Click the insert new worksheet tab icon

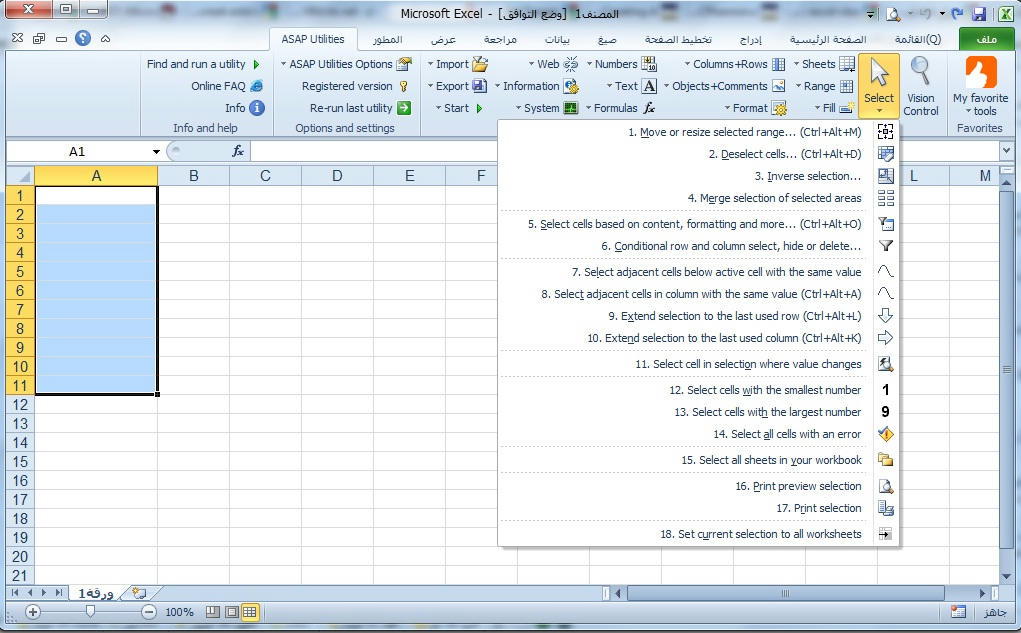139,593
